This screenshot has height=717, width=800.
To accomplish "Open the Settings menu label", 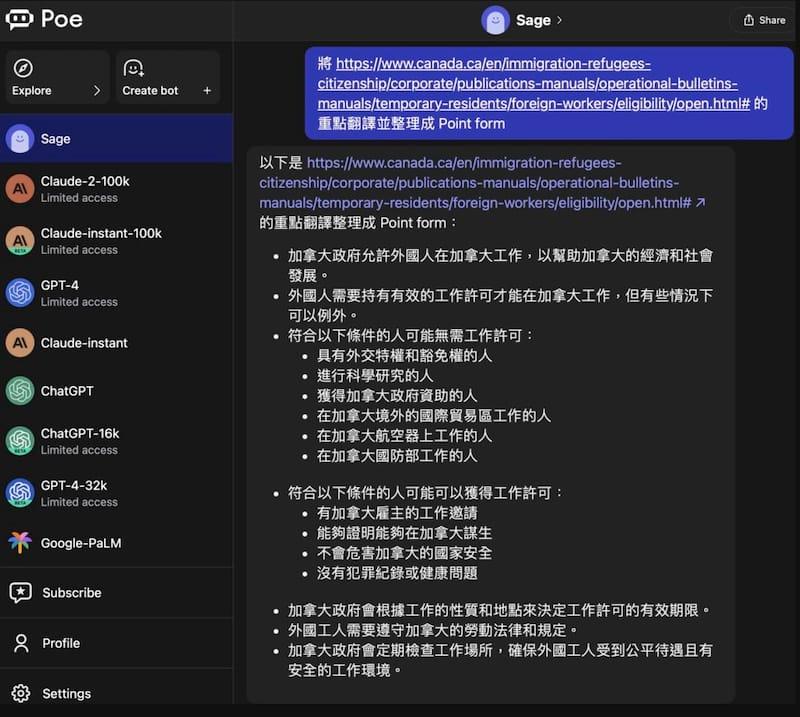I will click(66, 694).
